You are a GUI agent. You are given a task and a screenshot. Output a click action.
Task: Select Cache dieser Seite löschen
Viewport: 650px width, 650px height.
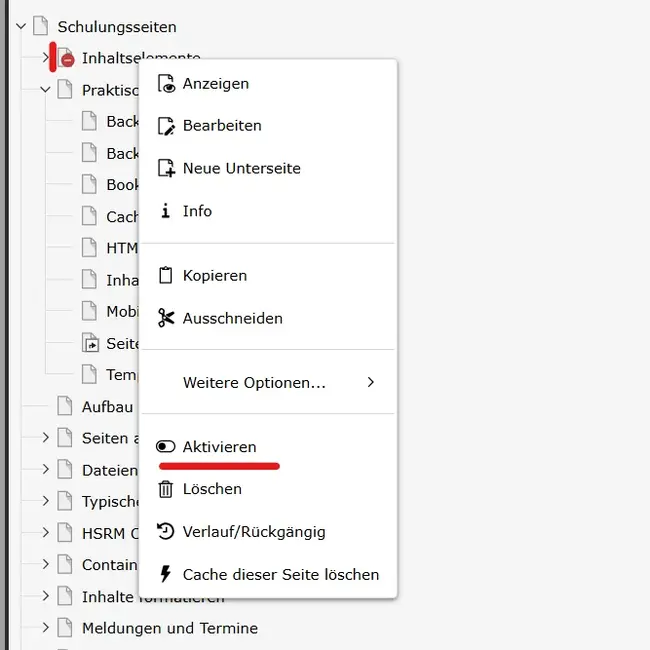pos(280,575)
